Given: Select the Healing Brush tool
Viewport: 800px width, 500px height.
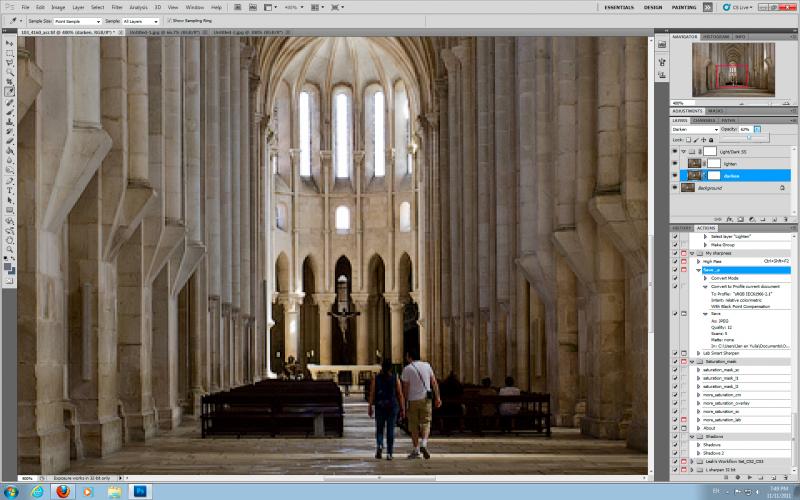Looking at the screenshot, I should (x=9, y=103).
